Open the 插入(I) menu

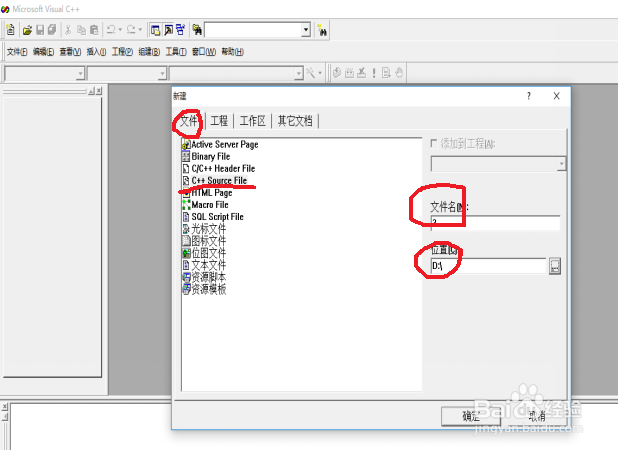pos(96,52)
